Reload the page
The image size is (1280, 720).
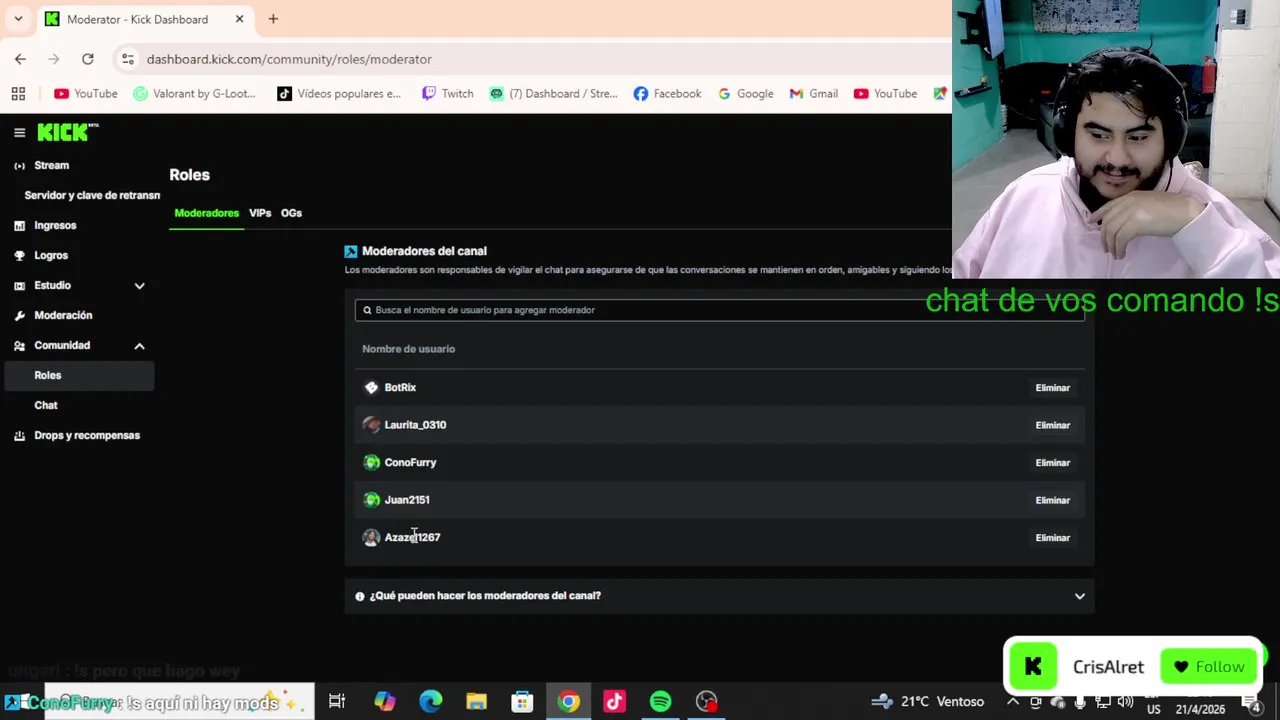point(88,59)
